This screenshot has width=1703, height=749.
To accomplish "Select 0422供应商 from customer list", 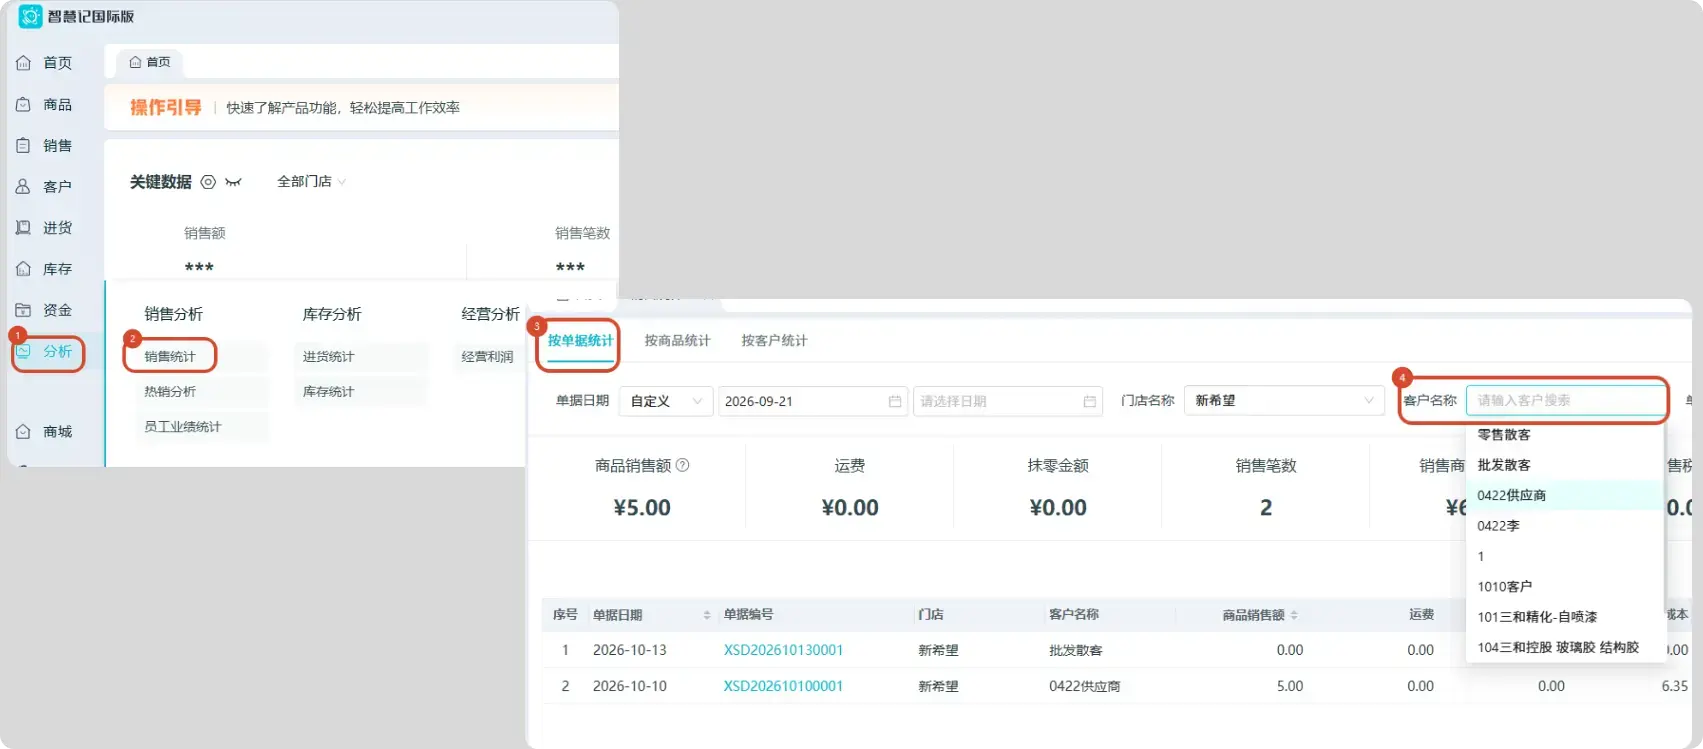I will point(1564,495).
